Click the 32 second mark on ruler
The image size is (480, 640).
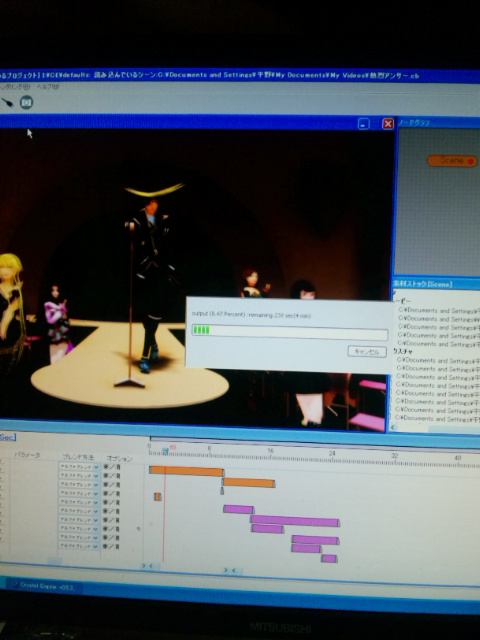tap(394, 455)
